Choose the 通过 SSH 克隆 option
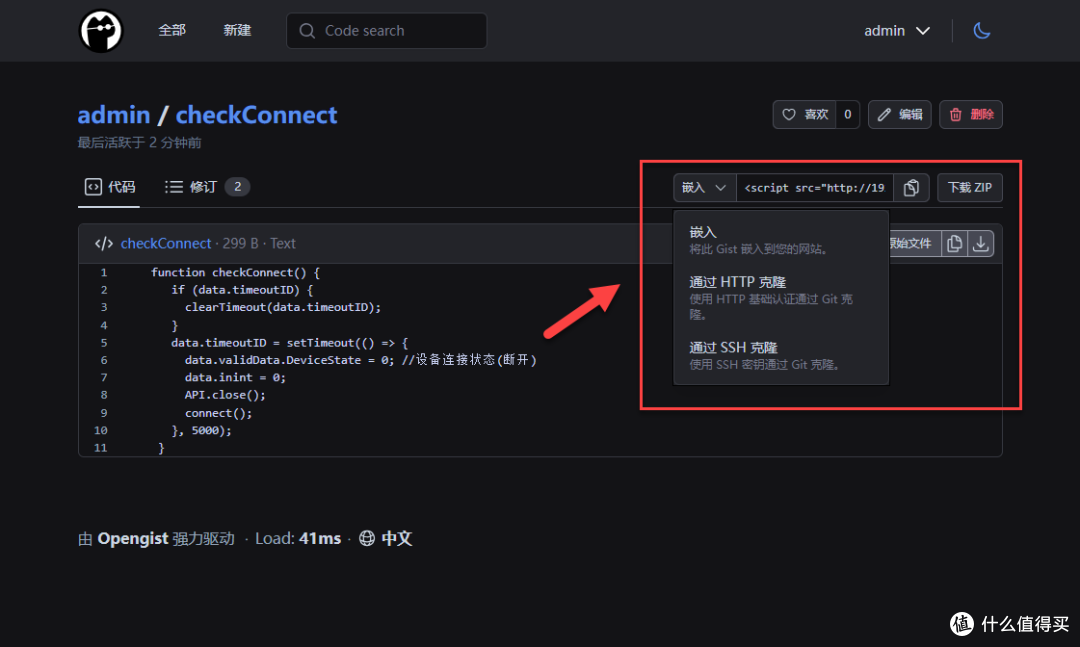Screen dimensions: 1080x647 tap(780, 356)
